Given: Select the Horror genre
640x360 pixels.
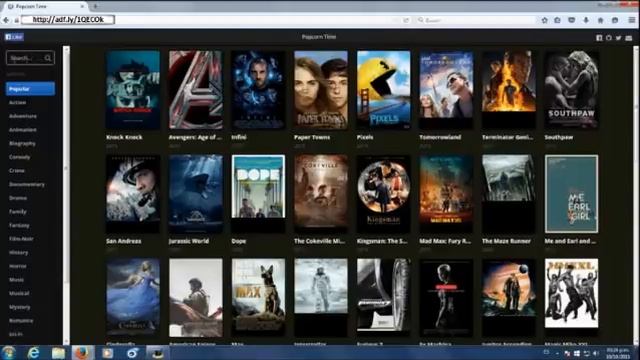Looking at the screenshot, I should (18, 266).
